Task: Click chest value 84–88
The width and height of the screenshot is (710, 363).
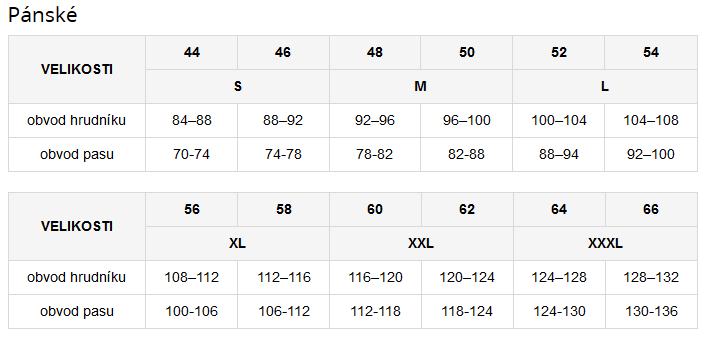Action: 192,120
